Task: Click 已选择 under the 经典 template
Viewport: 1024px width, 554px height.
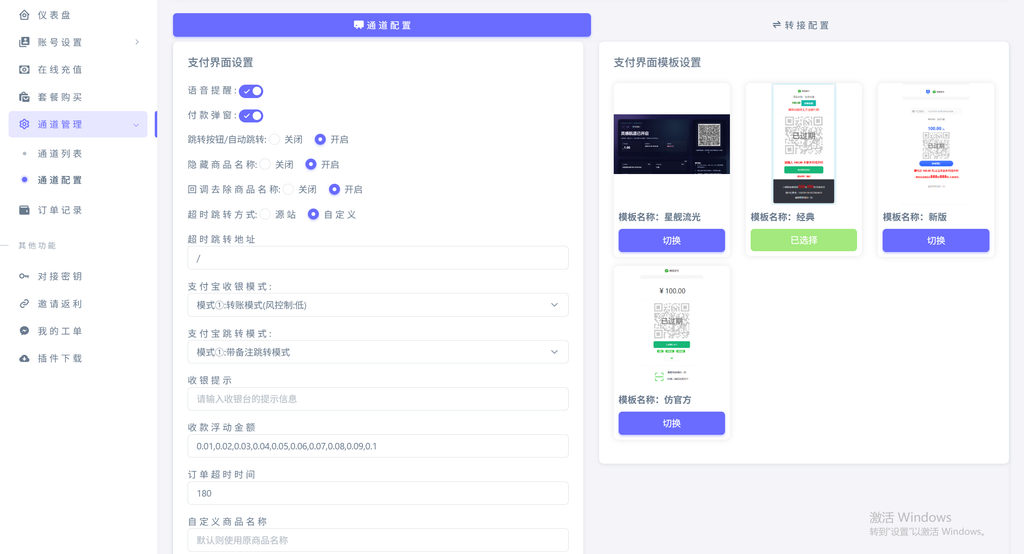Action: click(803, 240)
